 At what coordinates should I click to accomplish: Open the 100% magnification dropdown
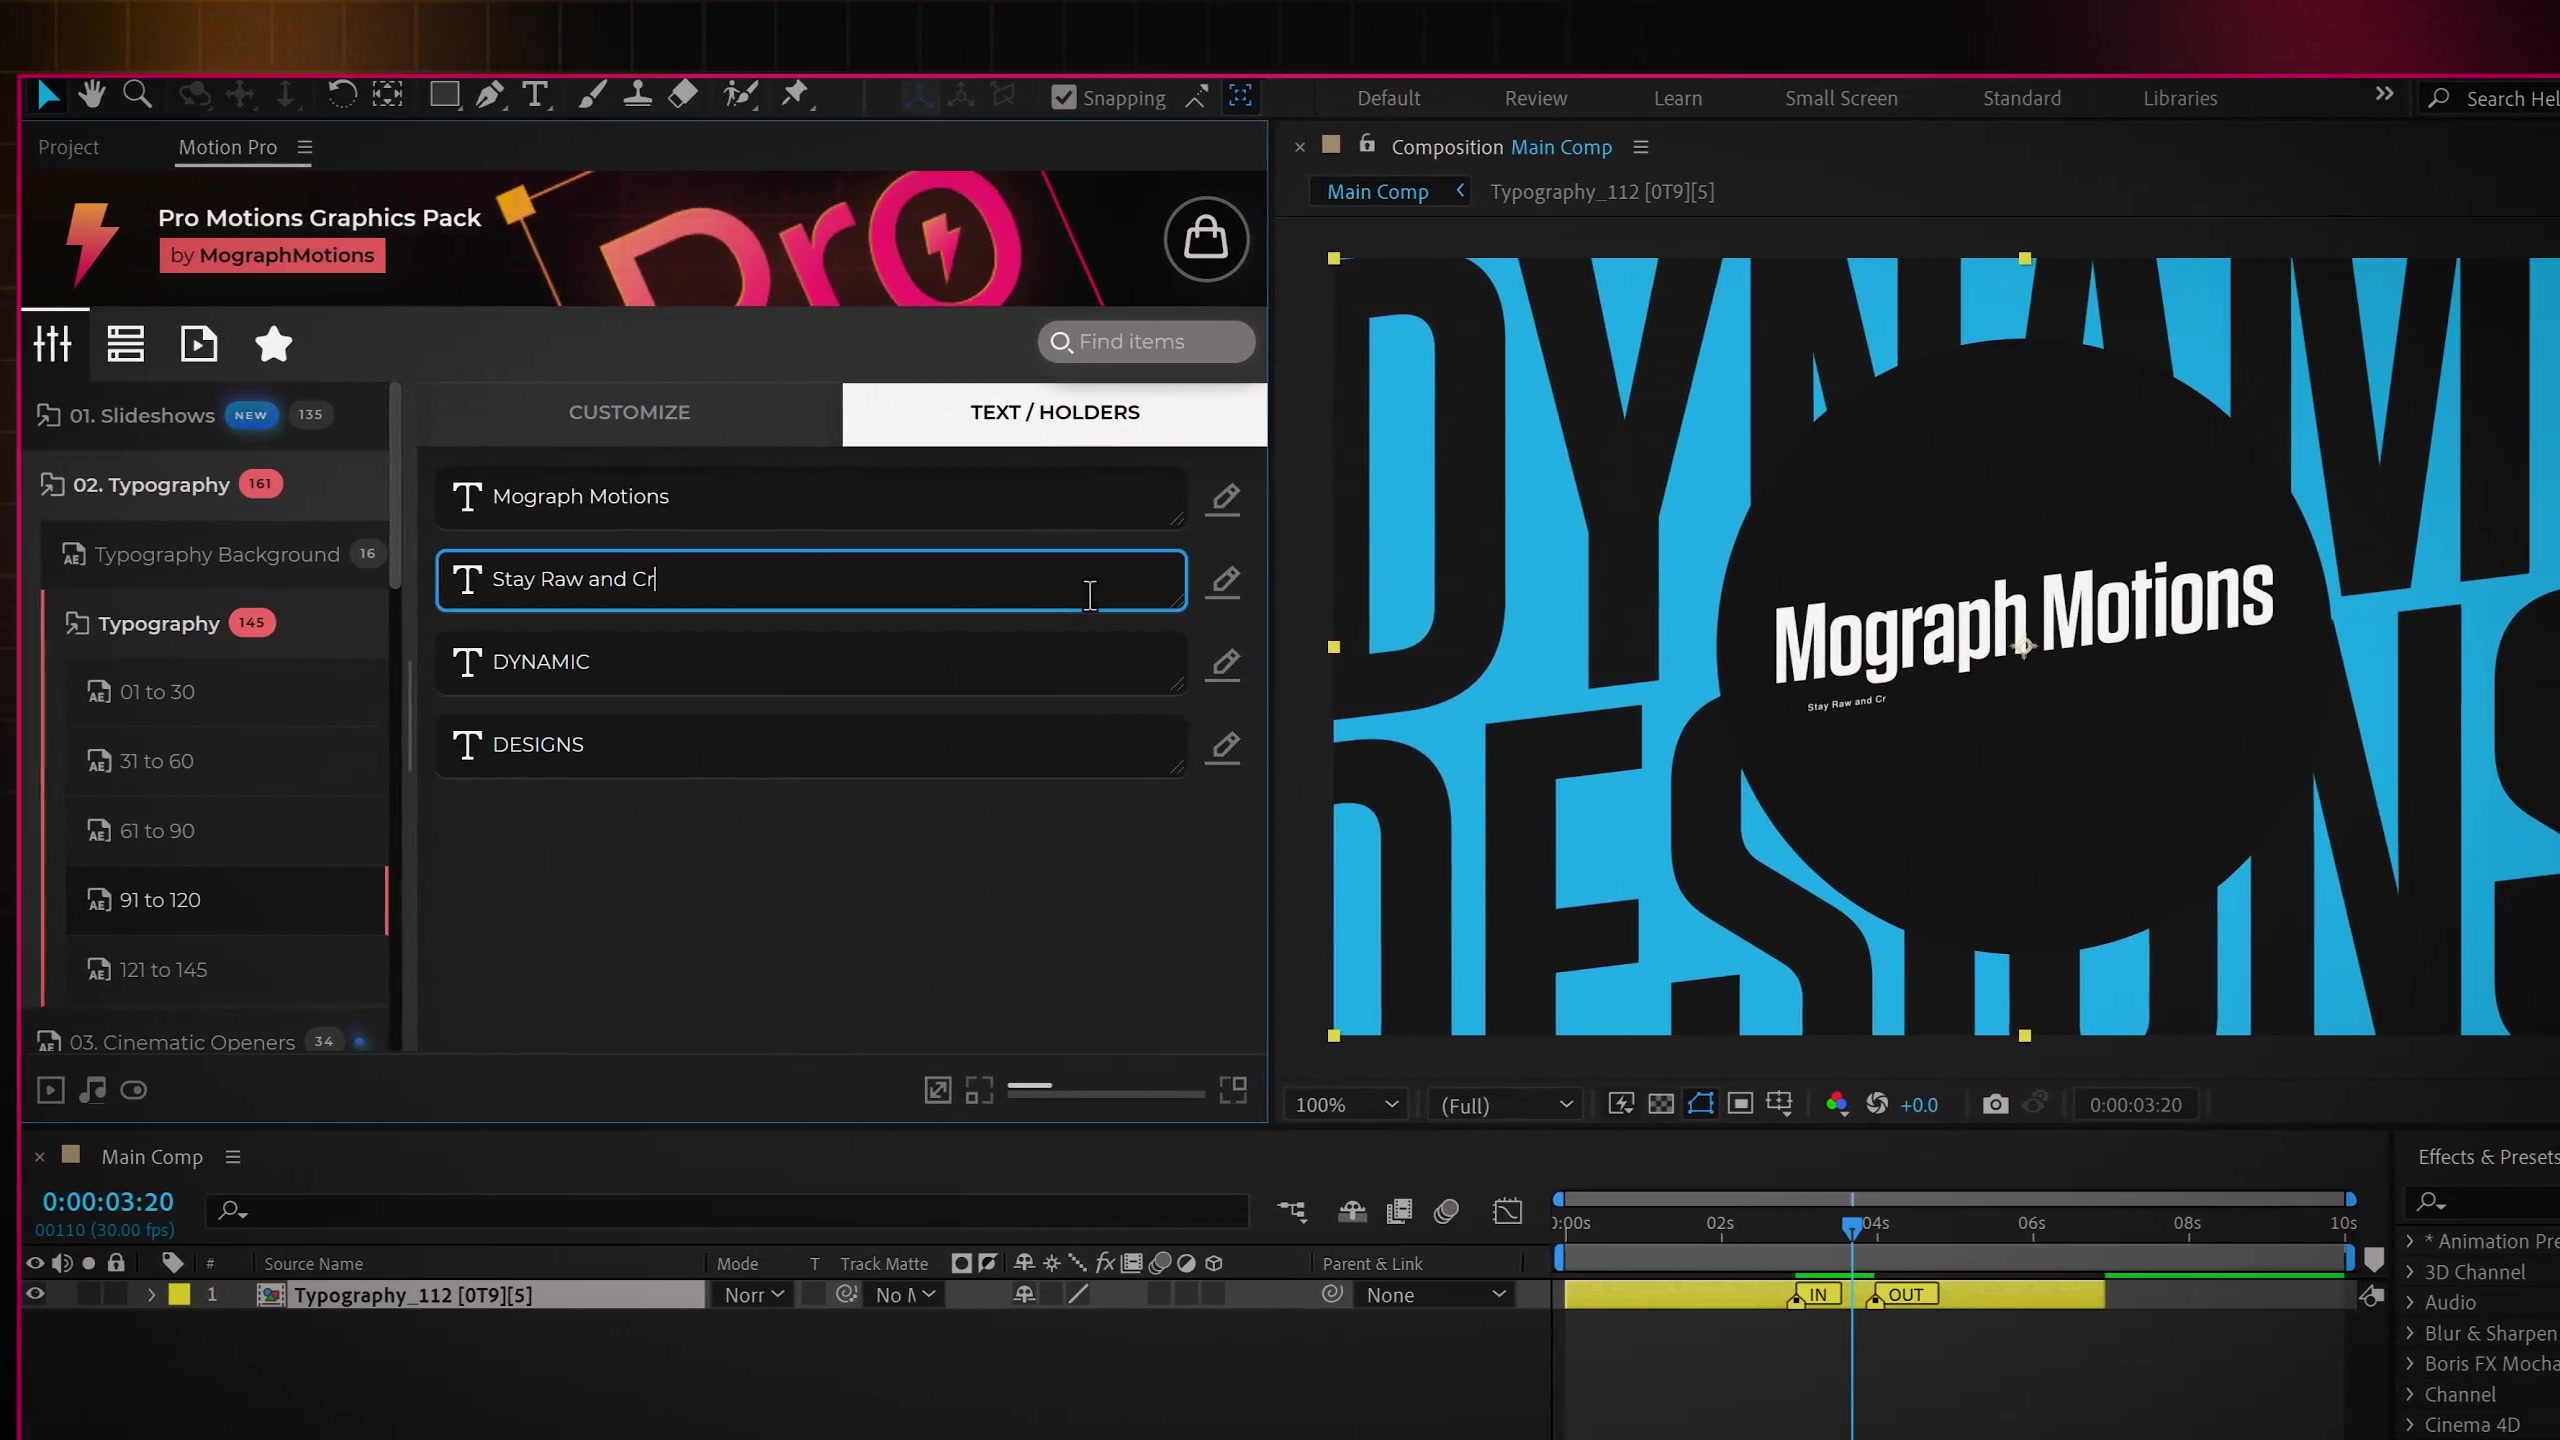1346,1105
